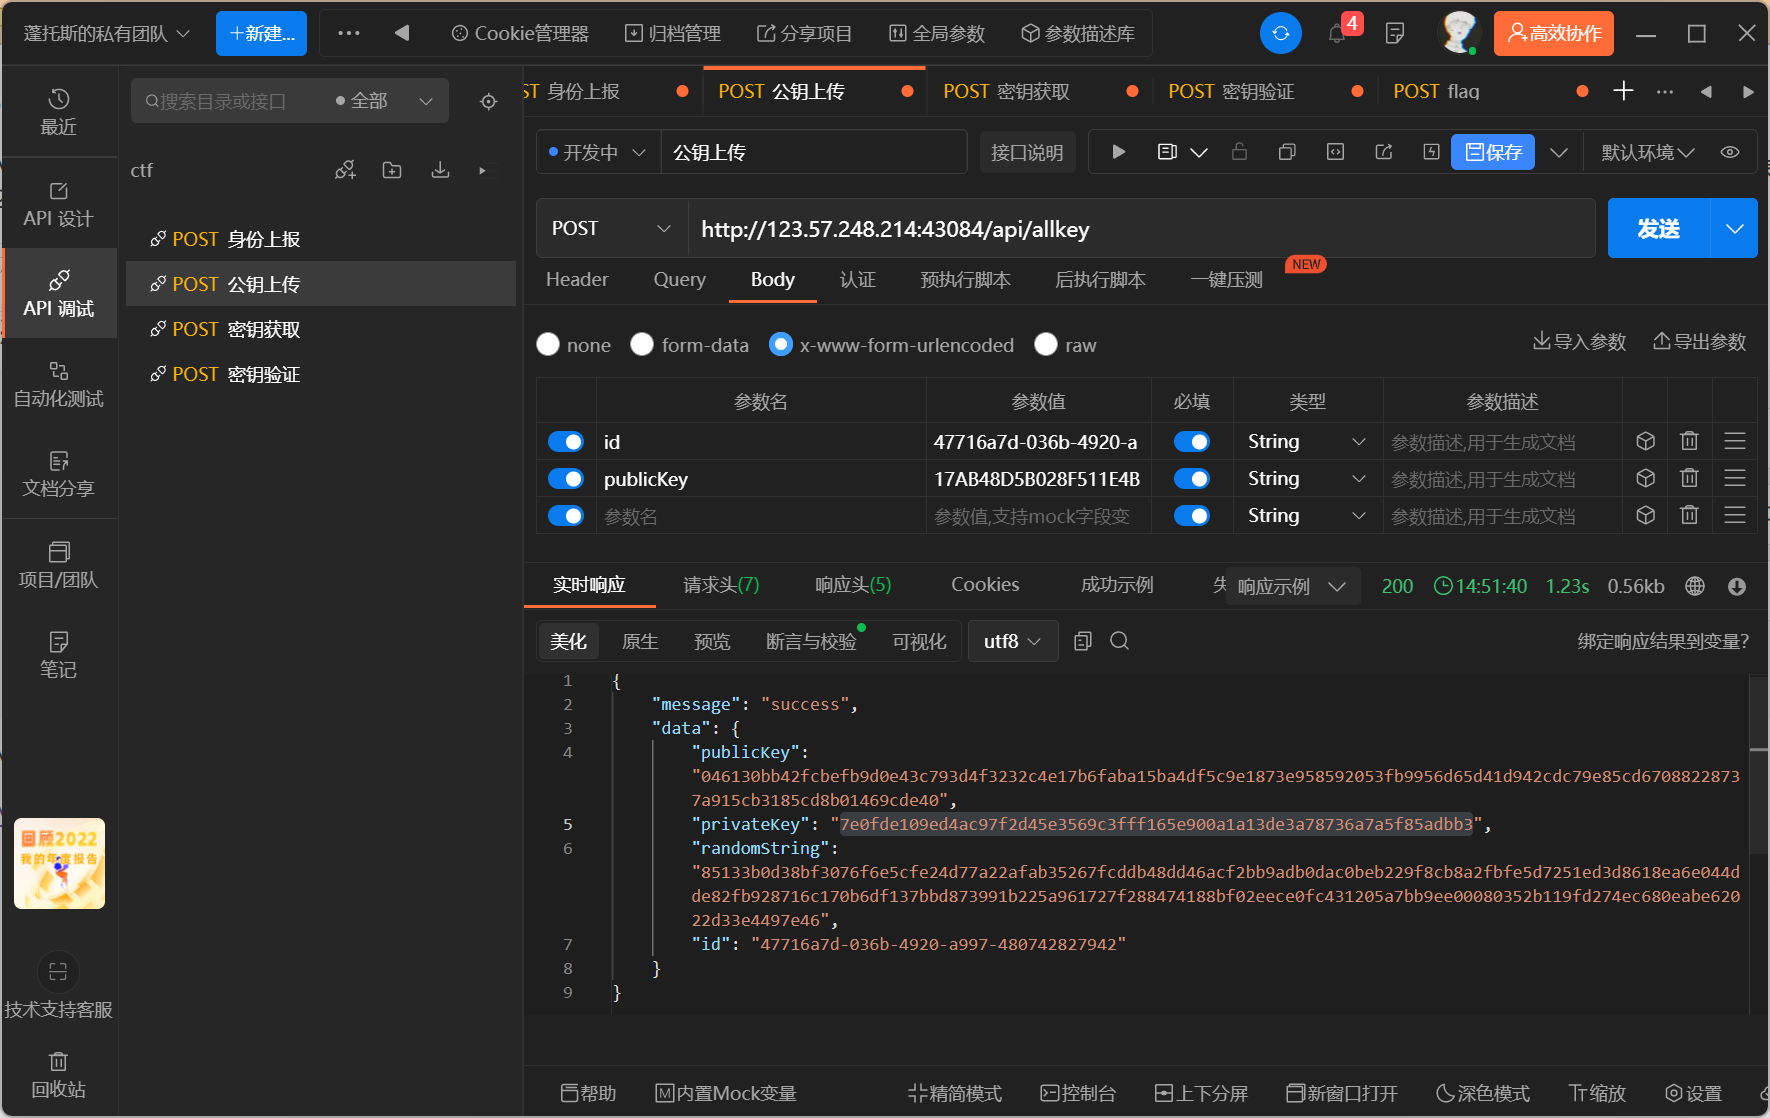The image size is (1770, 1118).
Task: Switch to the Query tab
Action: pos(679,279)
